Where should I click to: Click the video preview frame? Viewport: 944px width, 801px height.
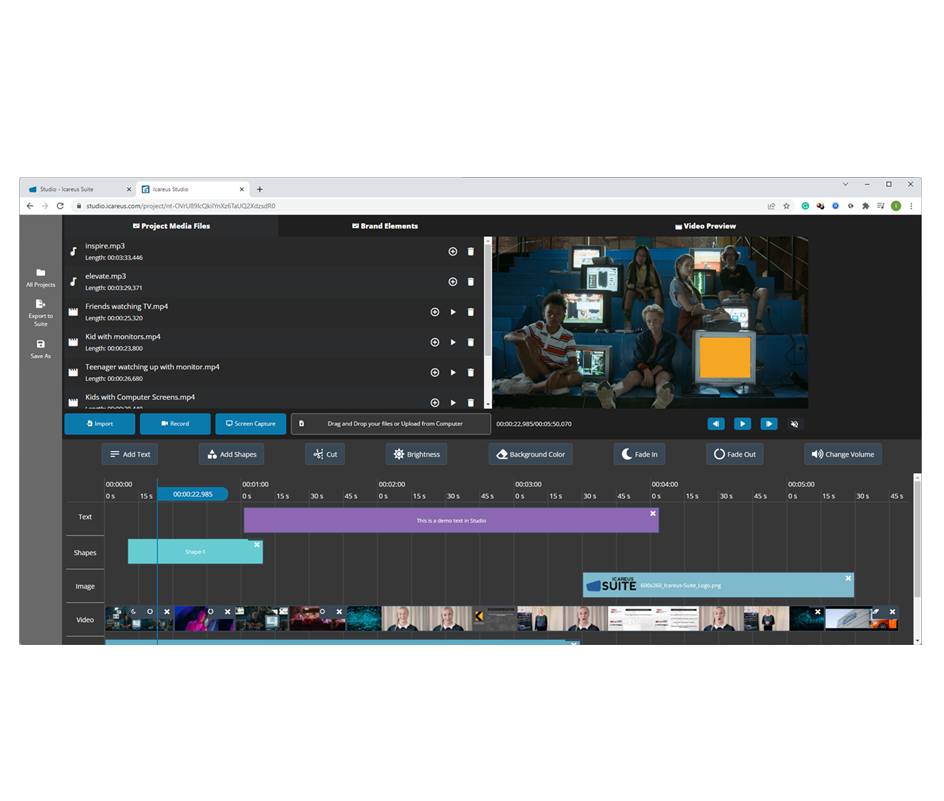(650, 323)
